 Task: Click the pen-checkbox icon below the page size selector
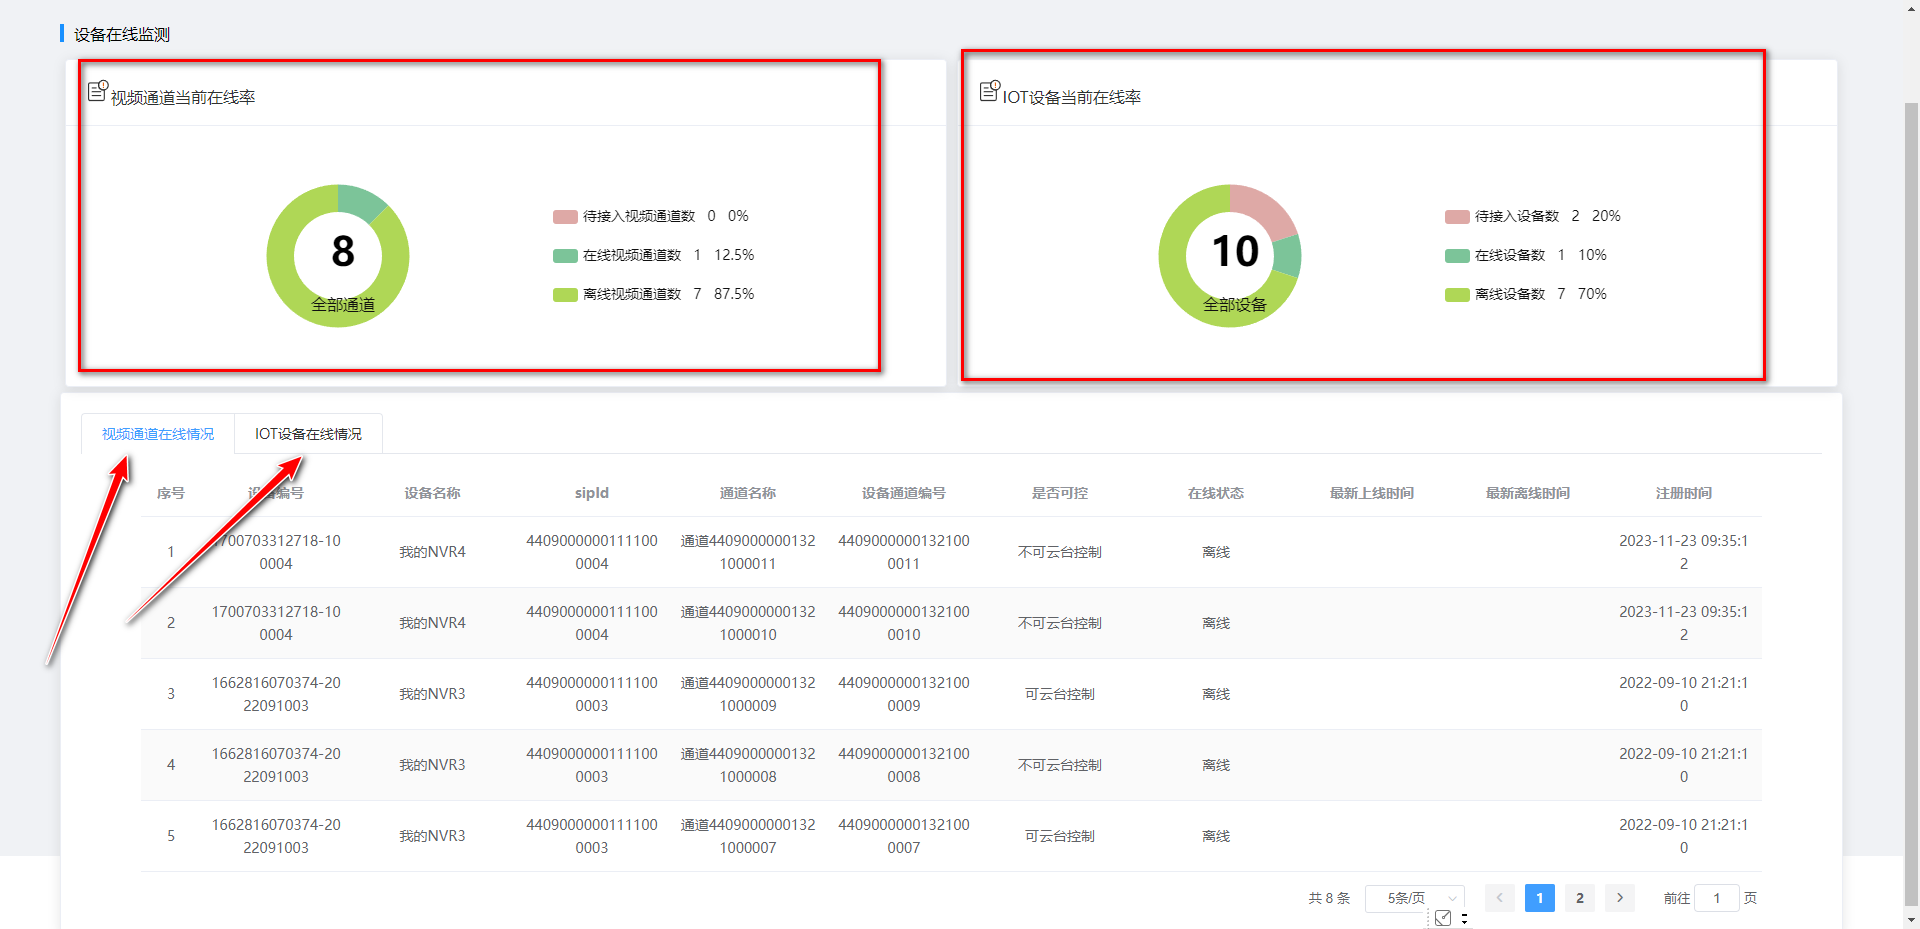pos(1443,916)
